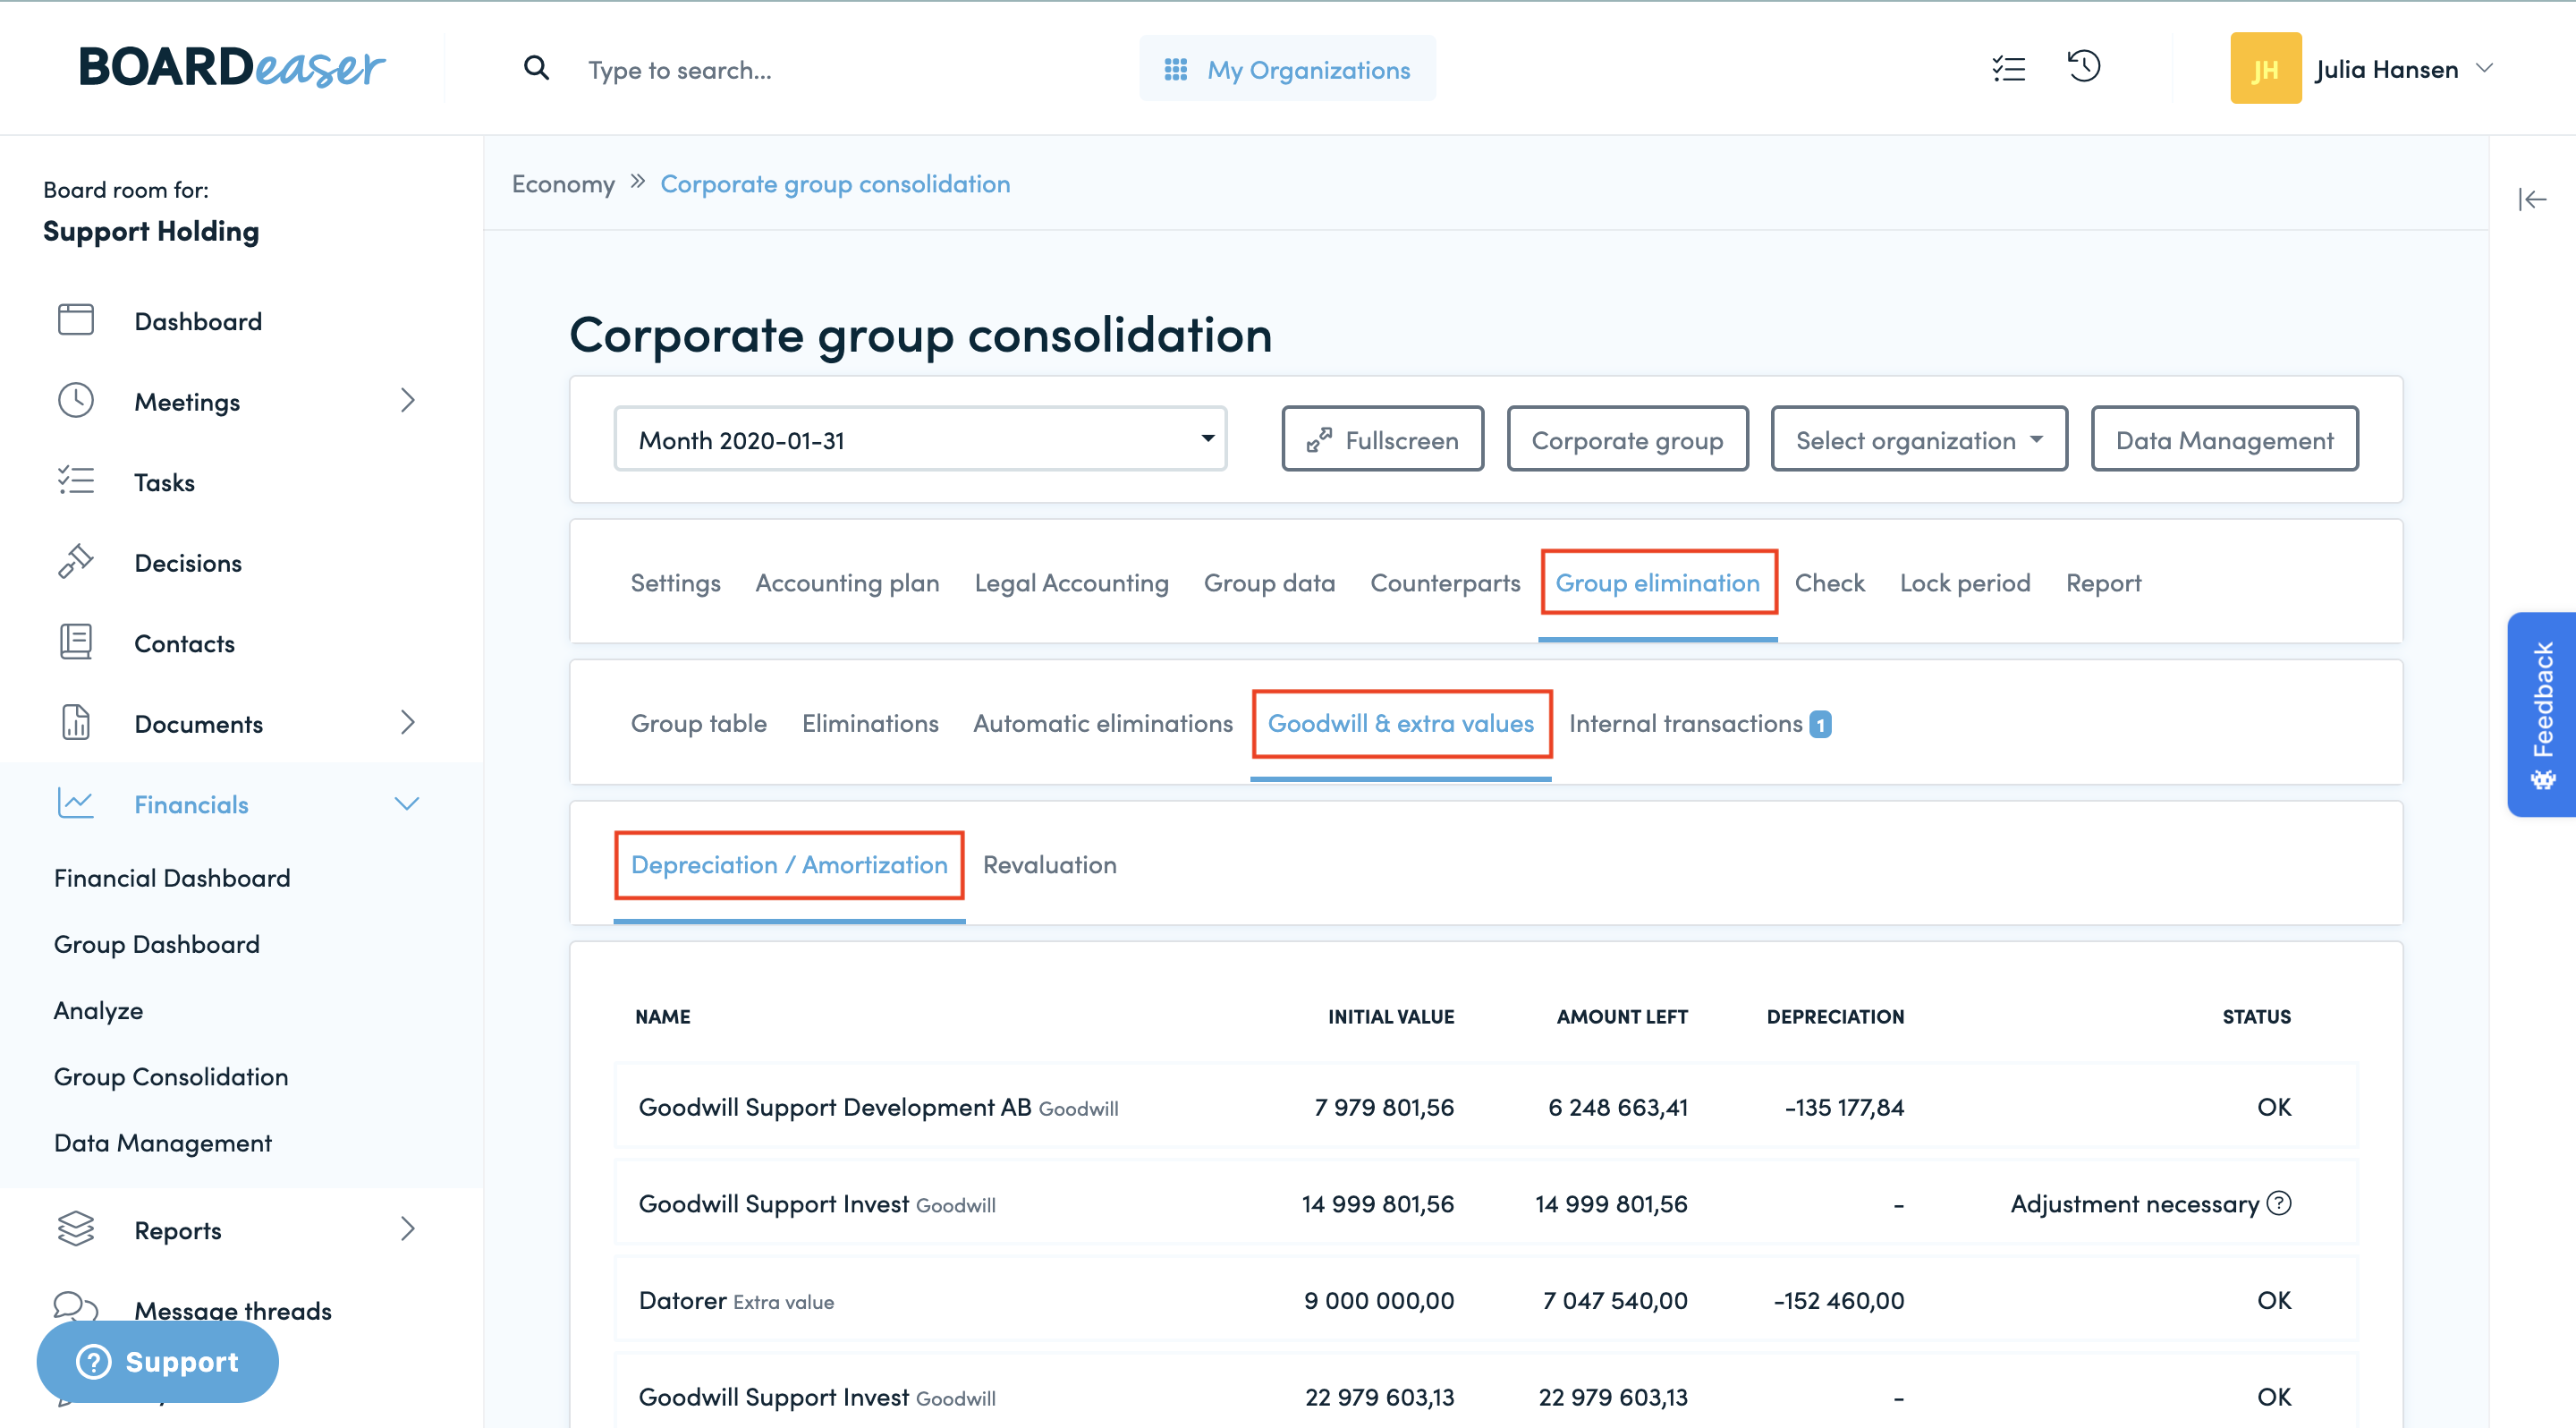This screenshot has width=2576, height=1428.
Task: Open the history clock icon
Action: [x=2084, y=67]
